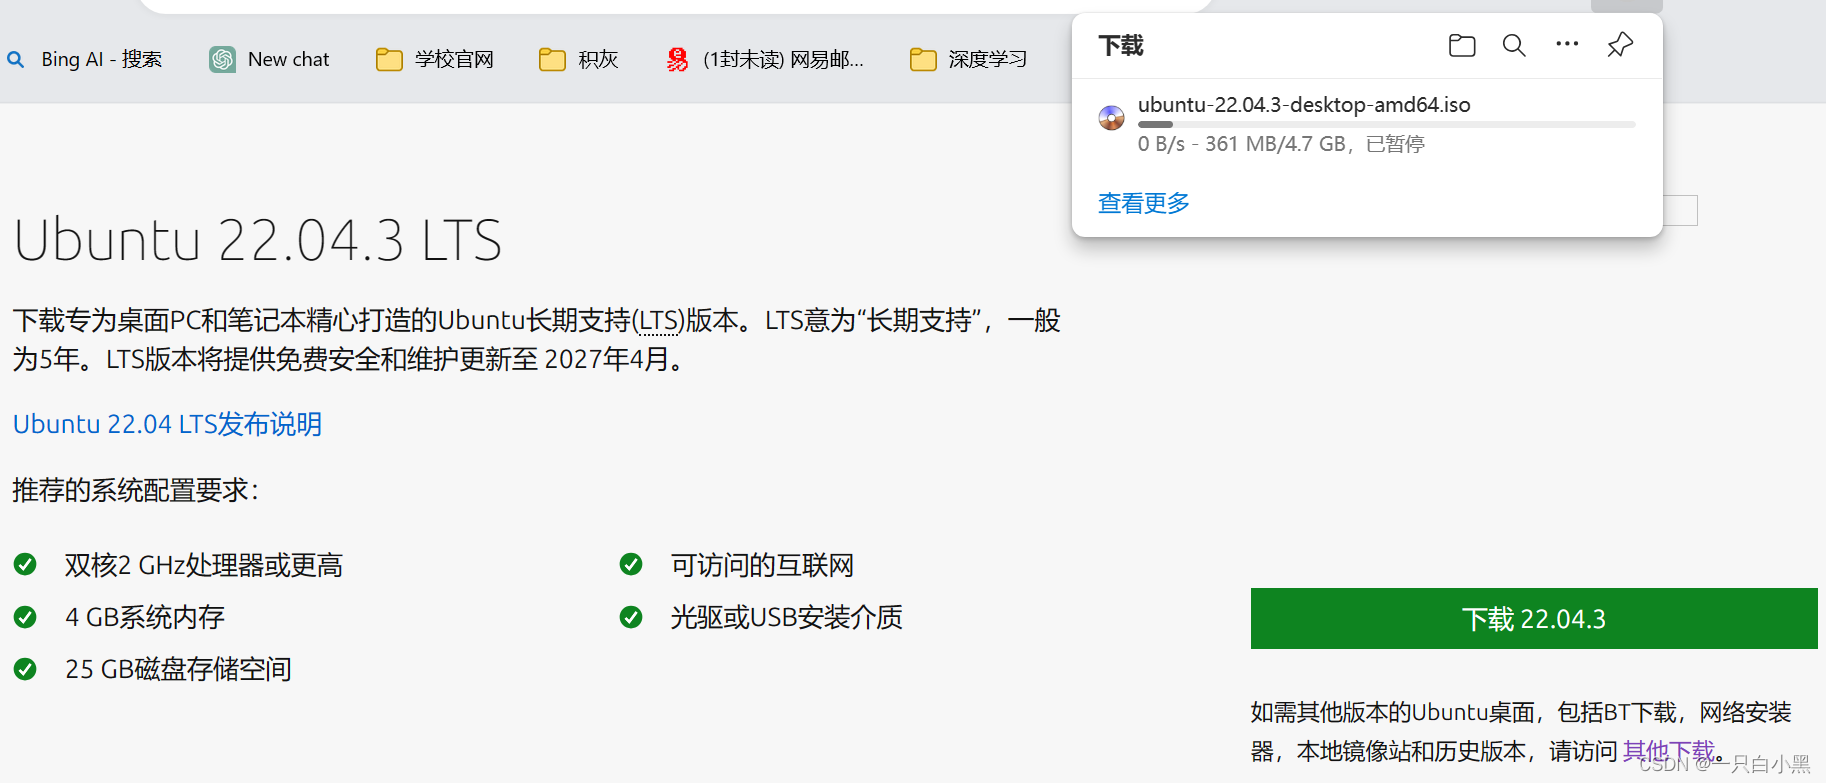Open 深度学习 bookmark folder

click(x=968, y=60)
